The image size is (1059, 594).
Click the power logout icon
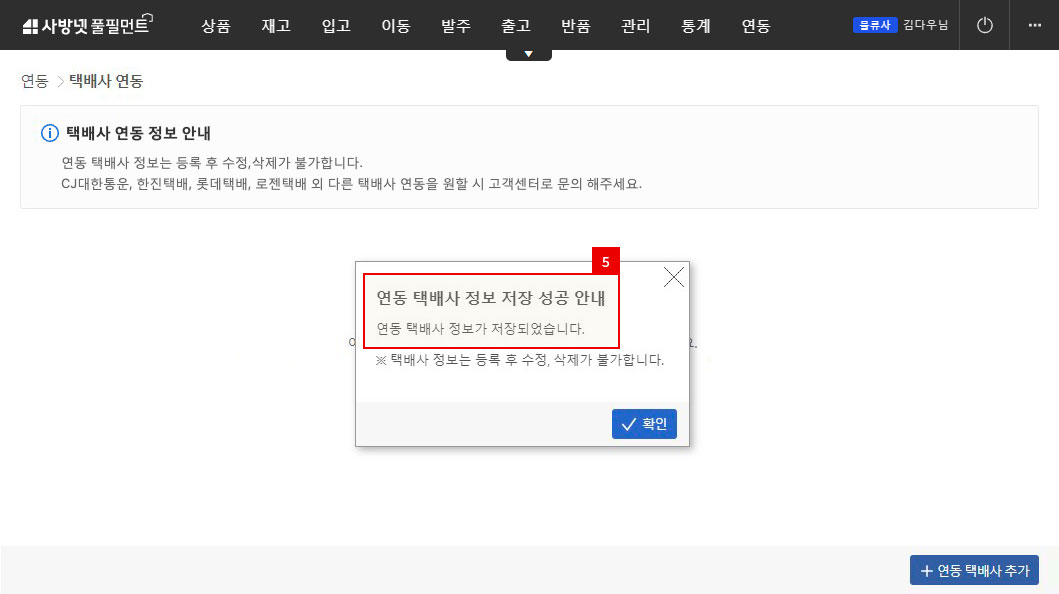tap(984, 25)
